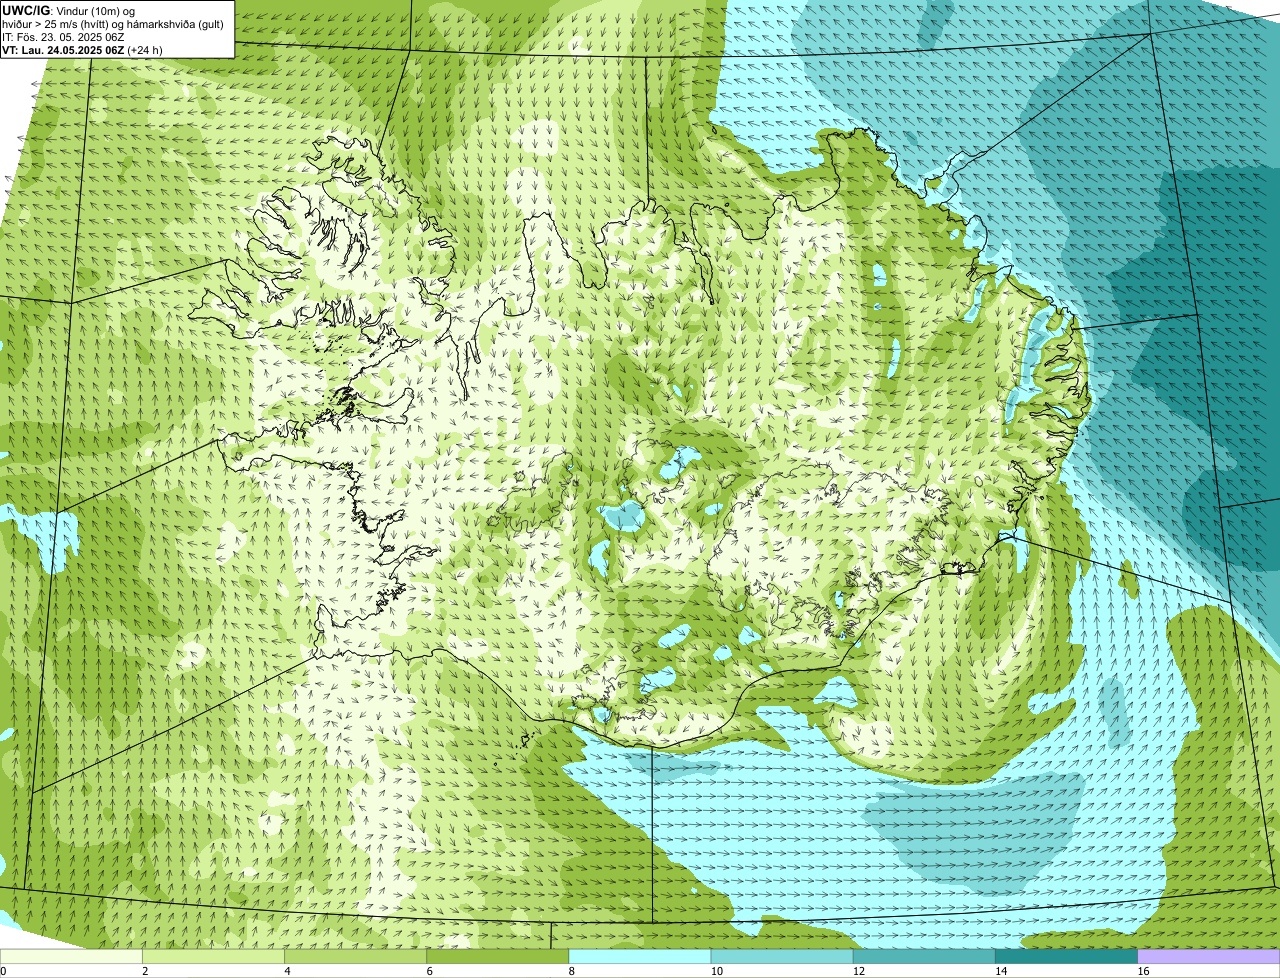This screenshot has height=978, width=1280.
Task: Click the 8–10 m/s light cyan legend swatch
Action: [640, 957]
